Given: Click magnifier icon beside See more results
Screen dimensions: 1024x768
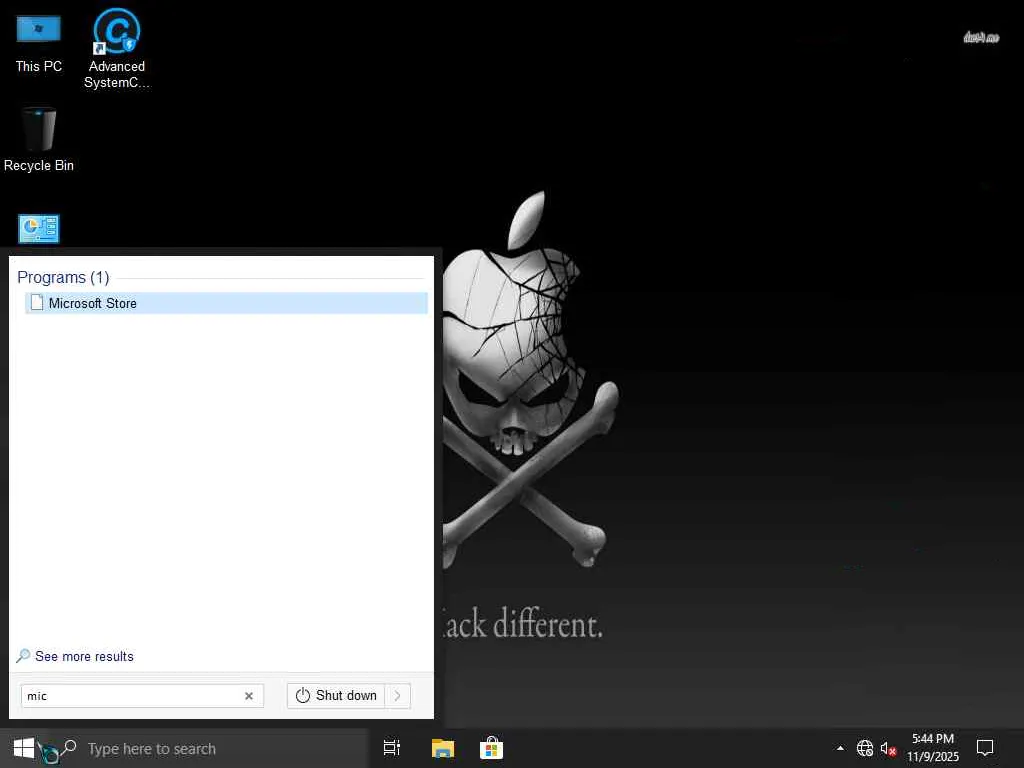Looking at the screenshot, I should (24, 656).
